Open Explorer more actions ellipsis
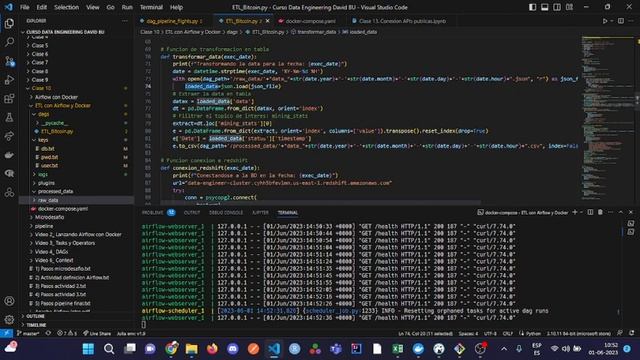 tap(124, 21)
